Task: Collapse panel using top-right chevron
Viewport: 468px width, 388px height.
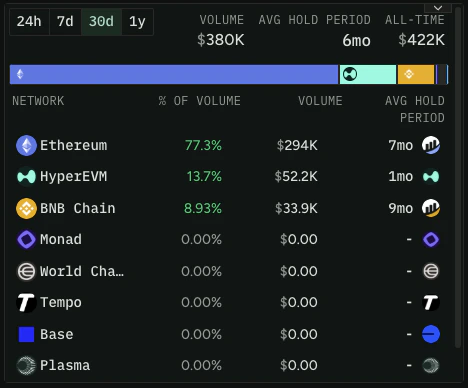Action: [438, 8]
